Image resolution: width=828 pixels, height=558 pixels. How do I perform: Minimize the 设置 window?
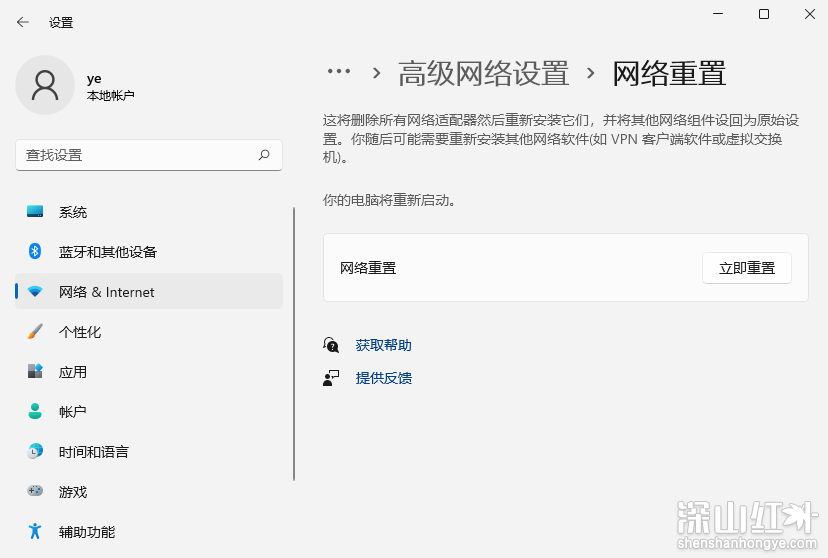(718, 14)
